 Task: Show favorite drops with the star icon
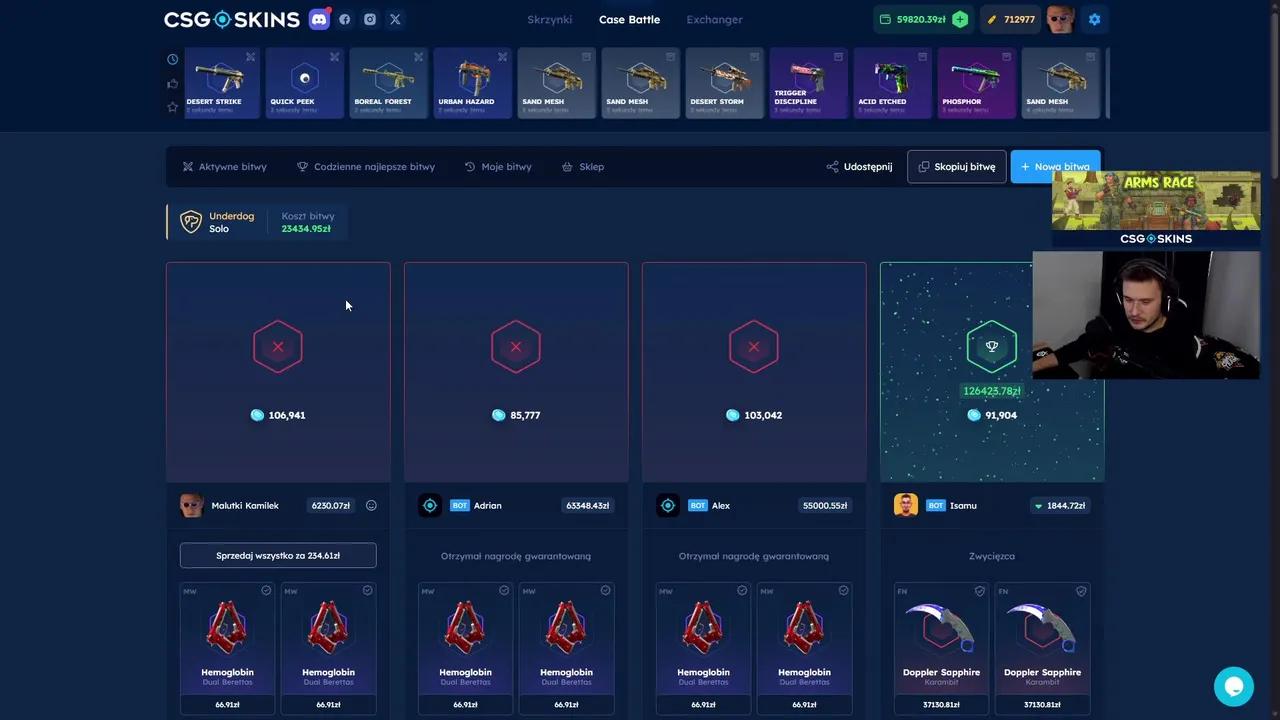click(173, 107)
